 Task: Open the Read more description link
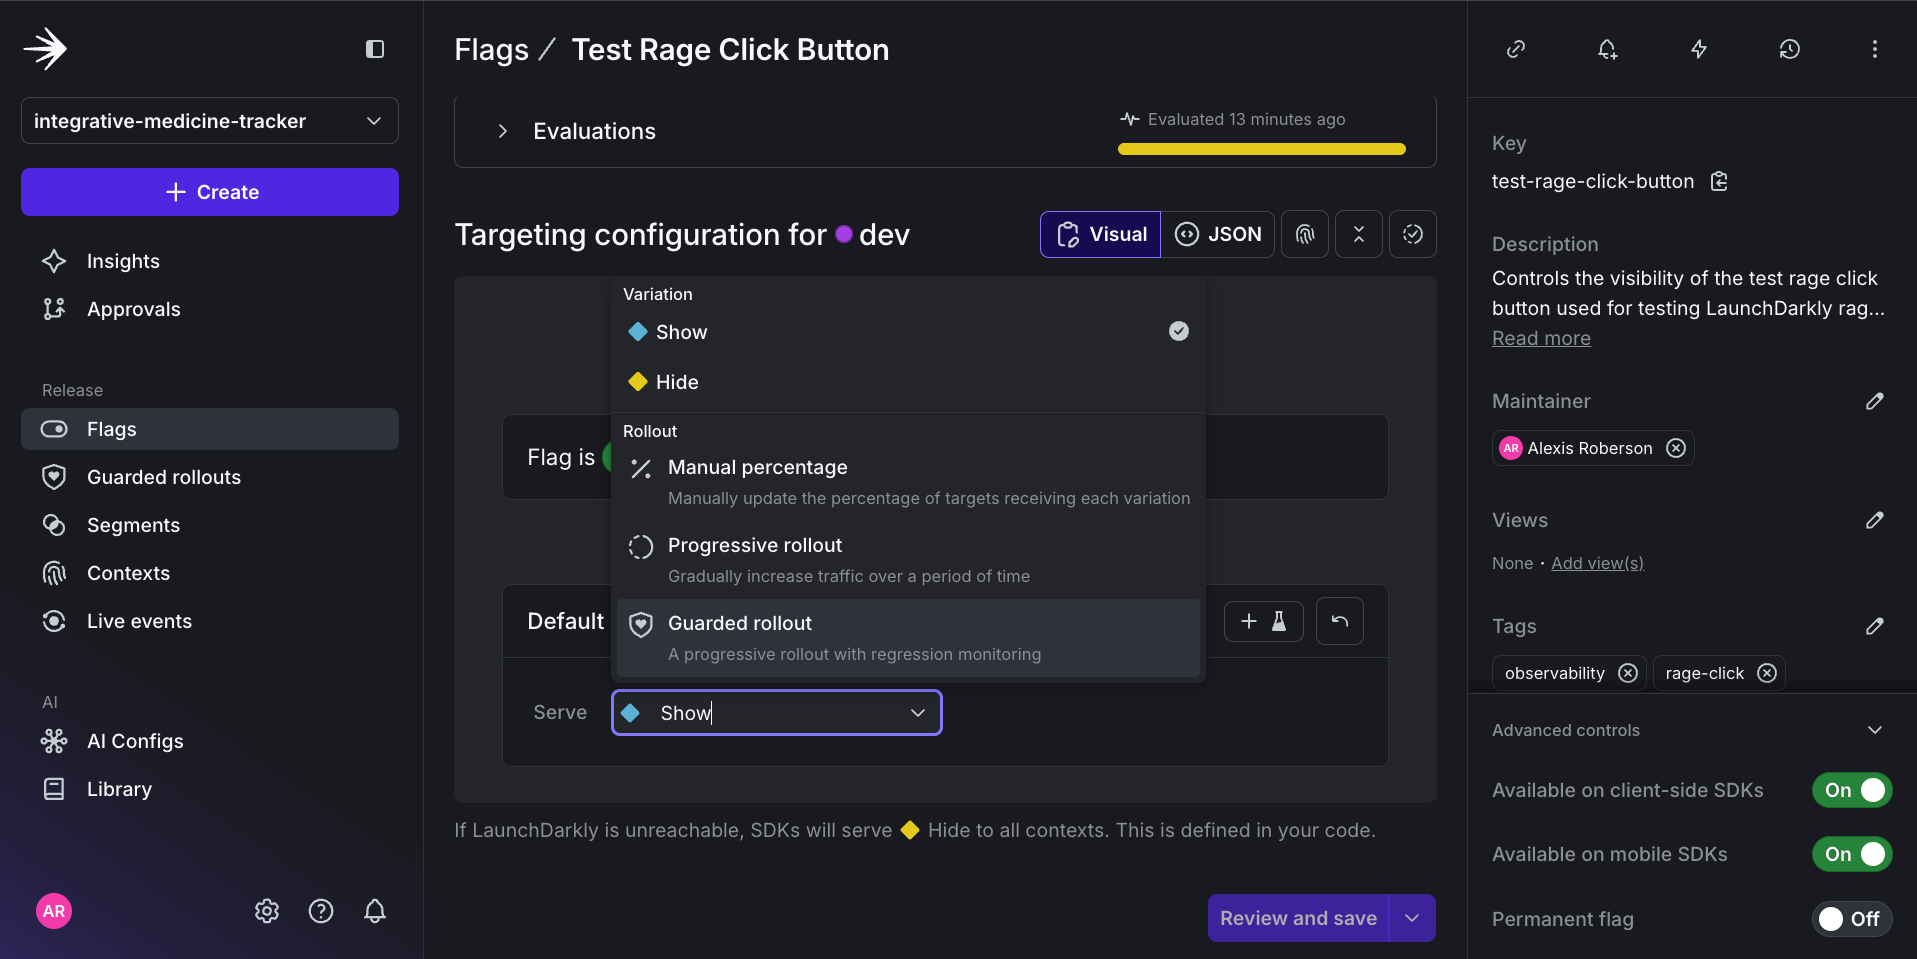pos(1540,338)
